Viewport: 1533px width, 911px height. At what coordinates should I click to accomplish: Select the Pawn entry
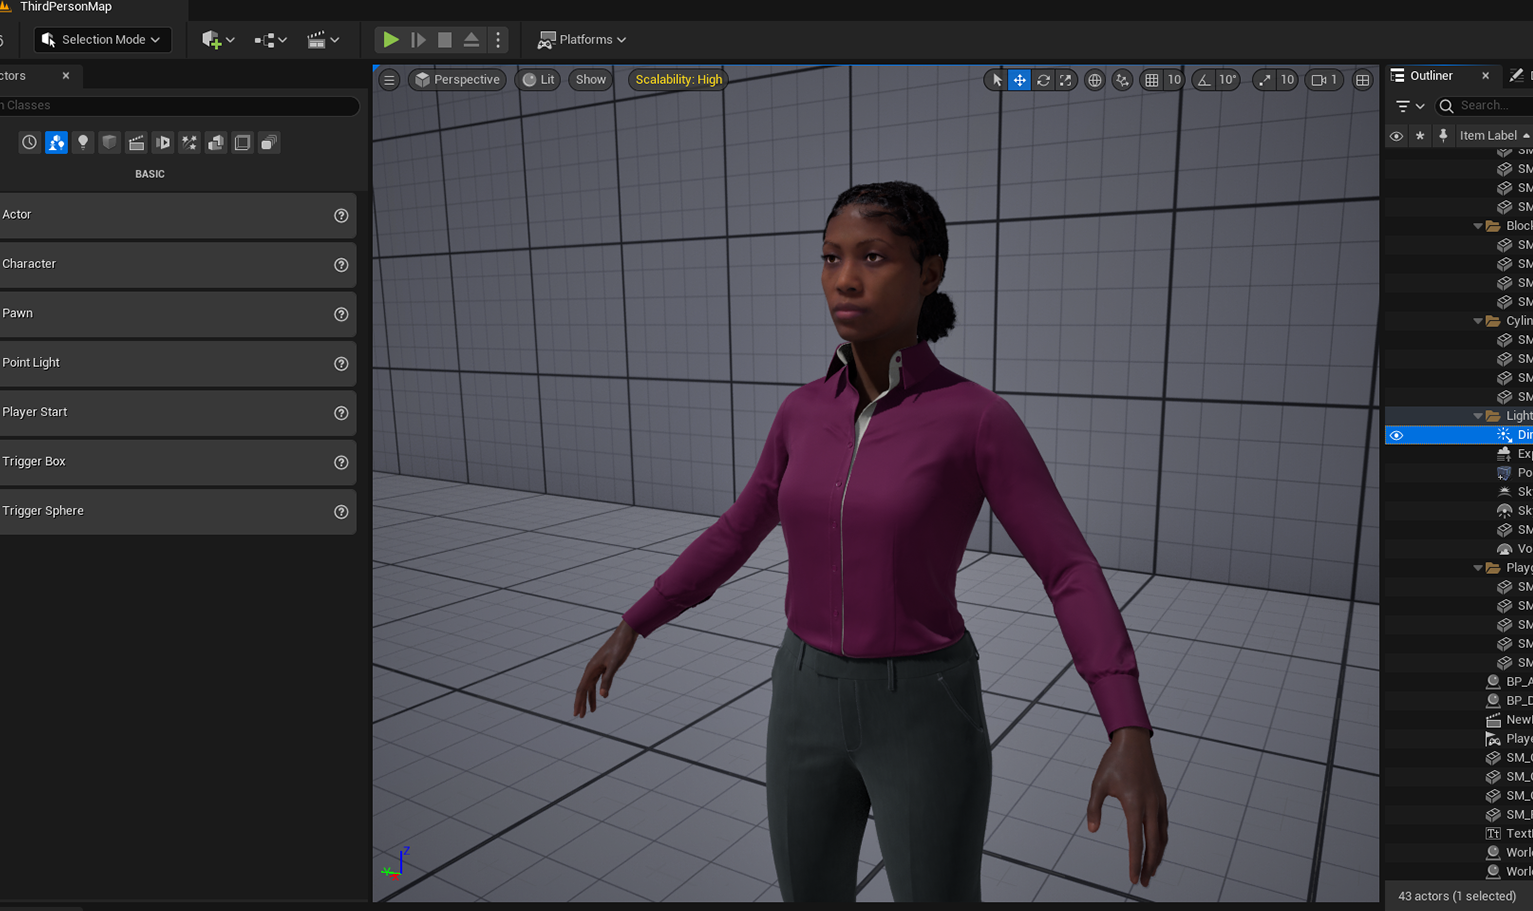[178, 314]
